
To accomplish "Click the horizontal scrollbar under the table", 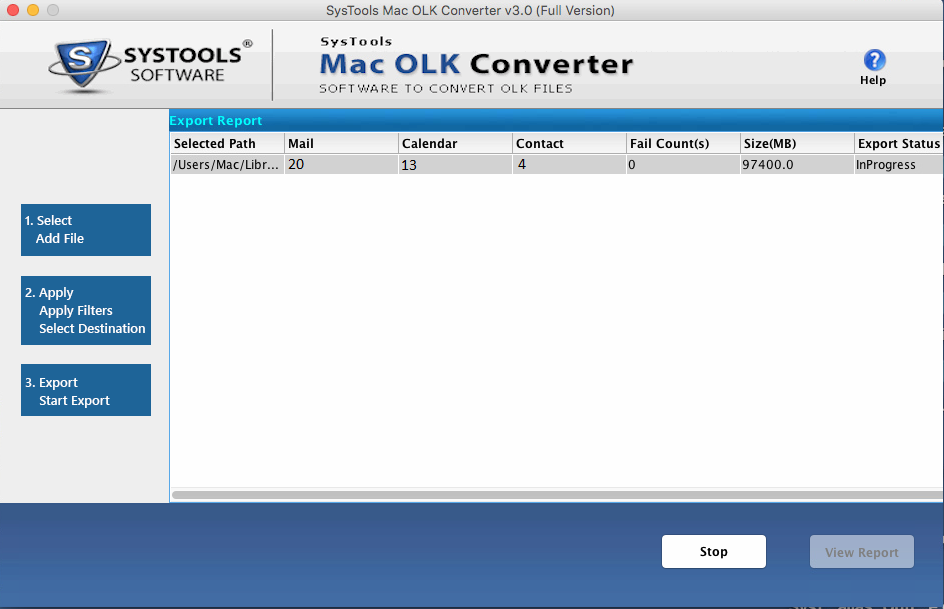I will tap(557, 495).
